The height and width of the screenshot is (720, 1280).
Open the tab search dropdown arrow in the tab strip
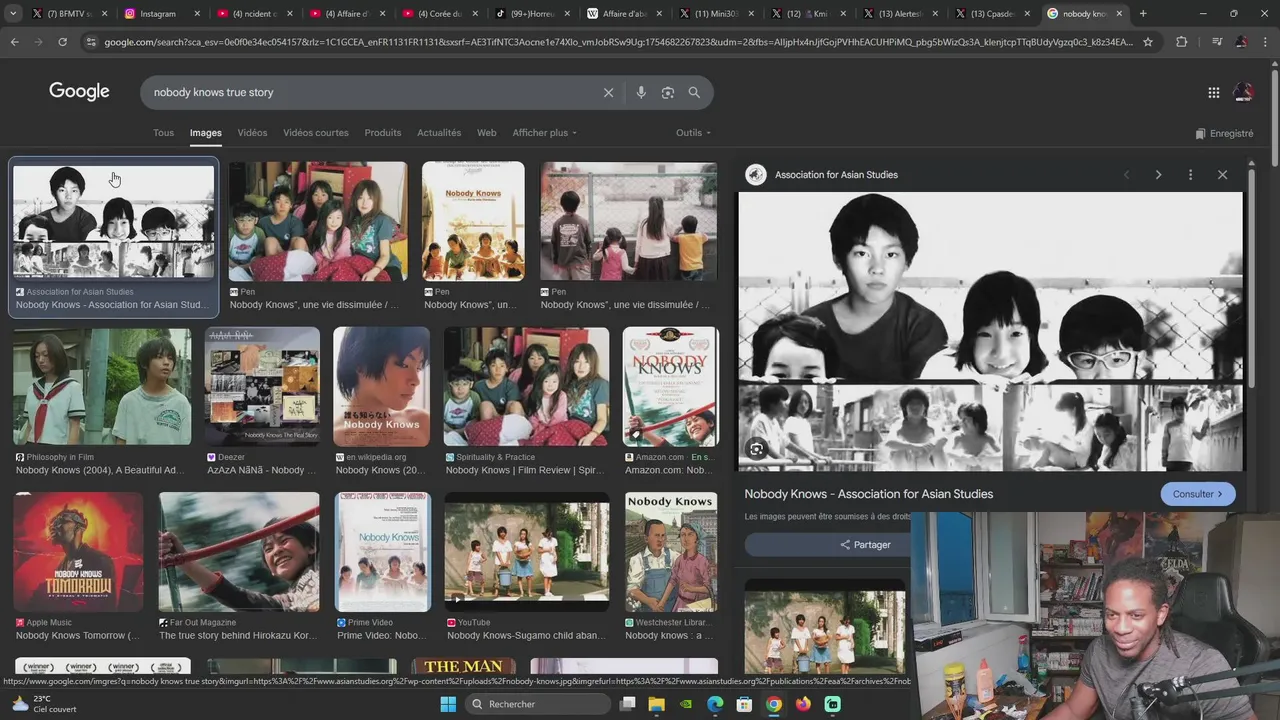[14, 14]
